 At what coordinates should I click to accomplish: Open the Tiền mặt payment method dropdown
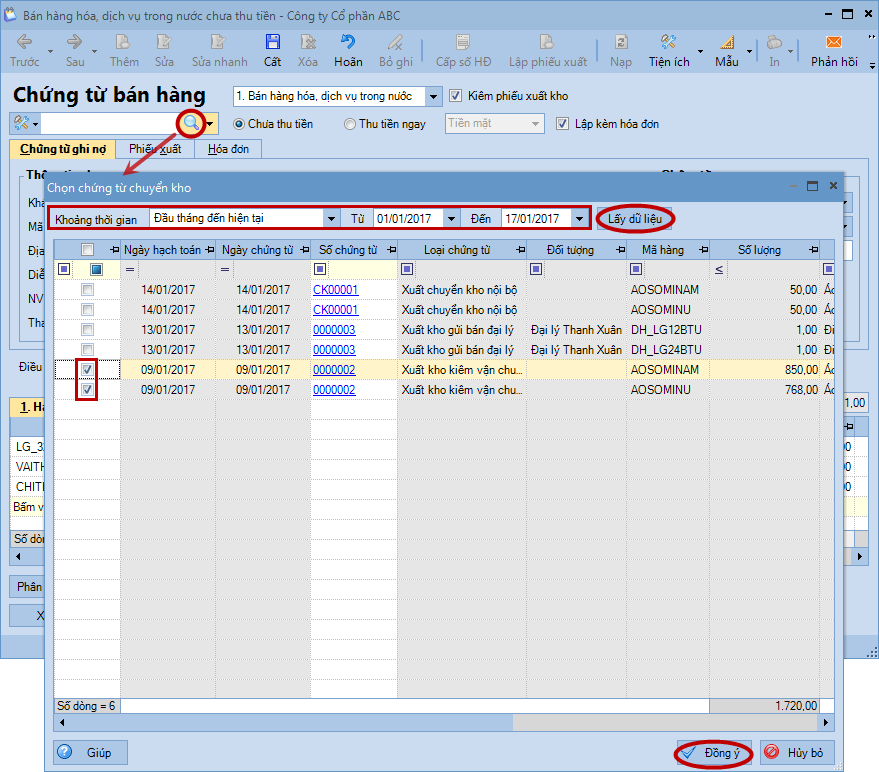535,123
